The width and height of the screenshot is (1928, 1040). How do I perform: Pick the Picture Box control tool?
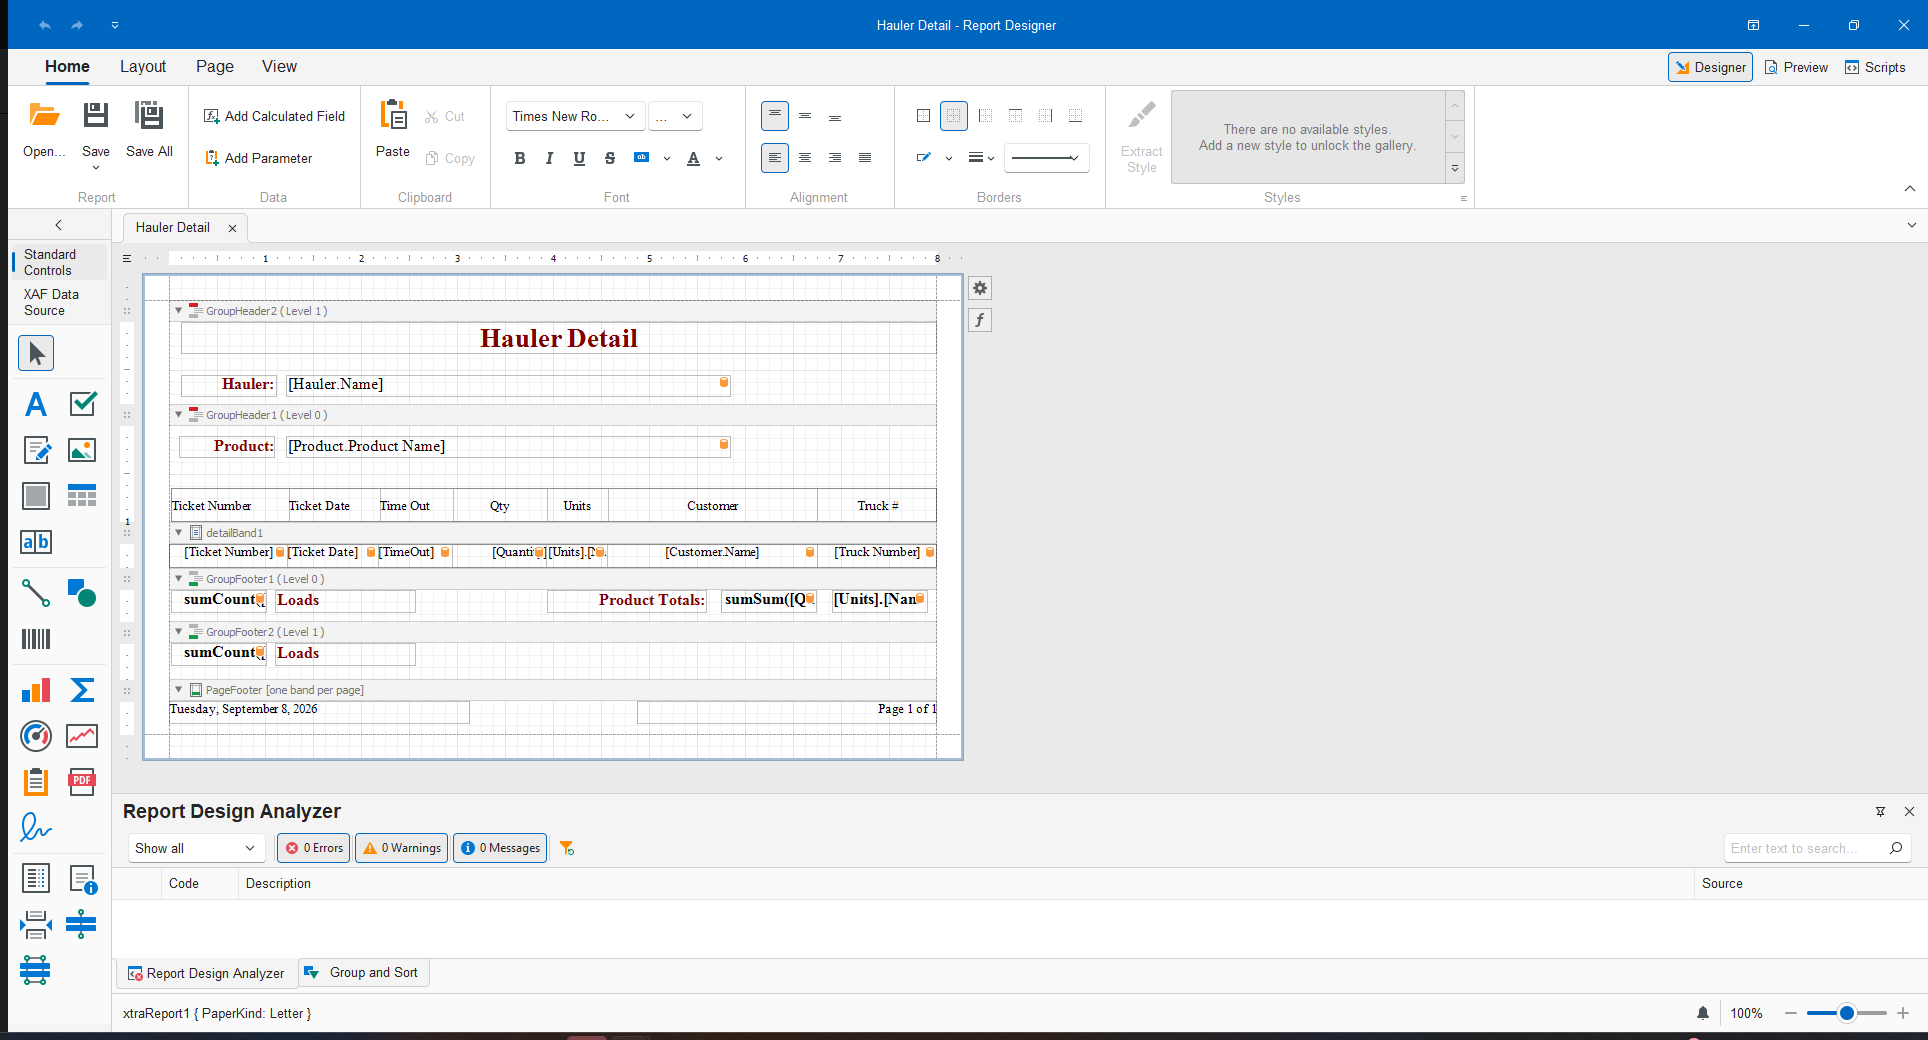(82, 450)
